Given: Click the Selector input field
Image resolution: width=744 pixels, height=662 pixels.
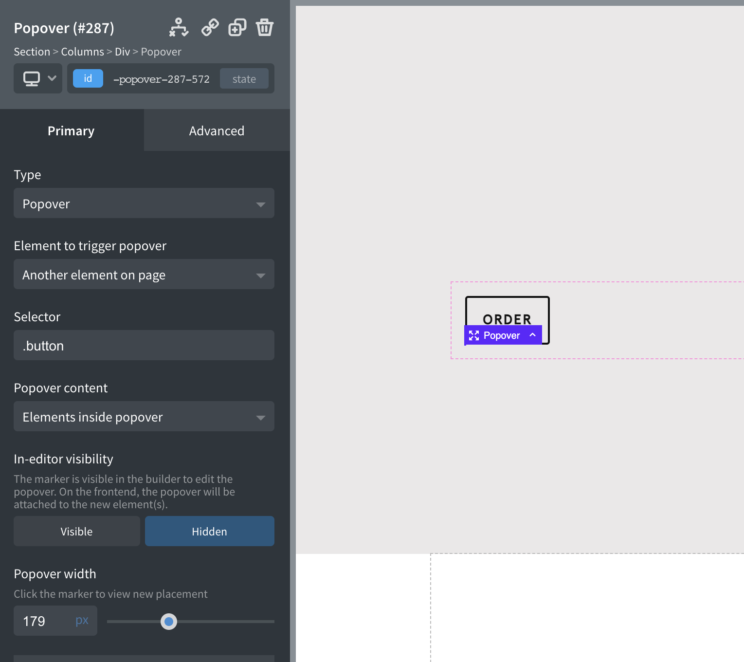Looking at the screenshot, I should click(x=144, y=346).
